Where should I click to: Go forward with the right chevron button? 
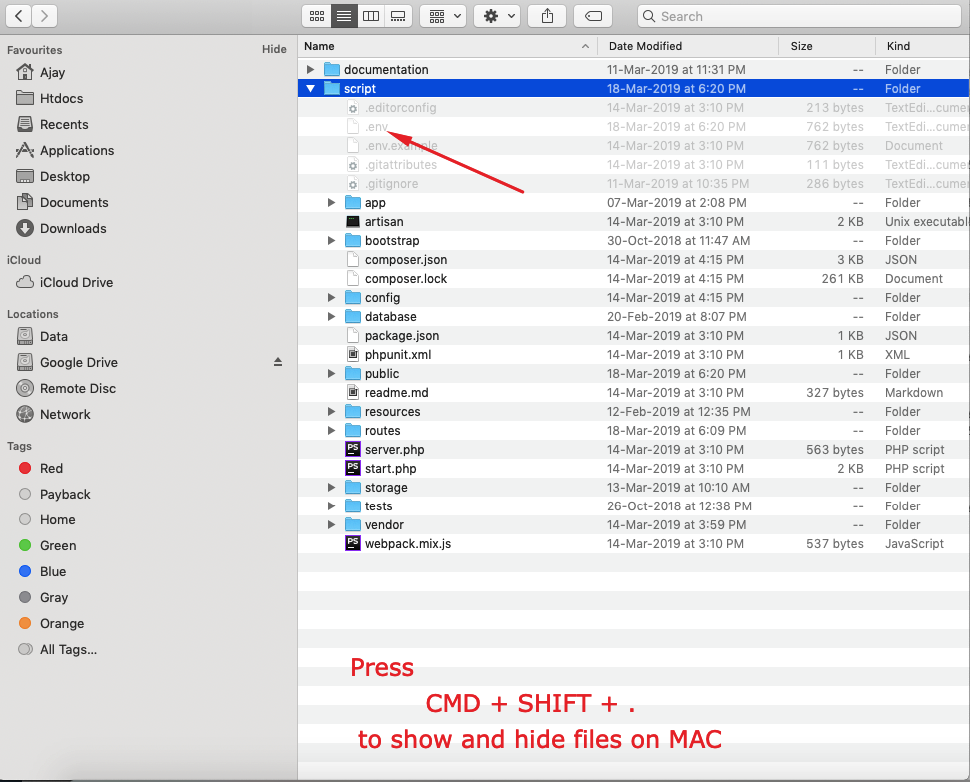(45, 16)
